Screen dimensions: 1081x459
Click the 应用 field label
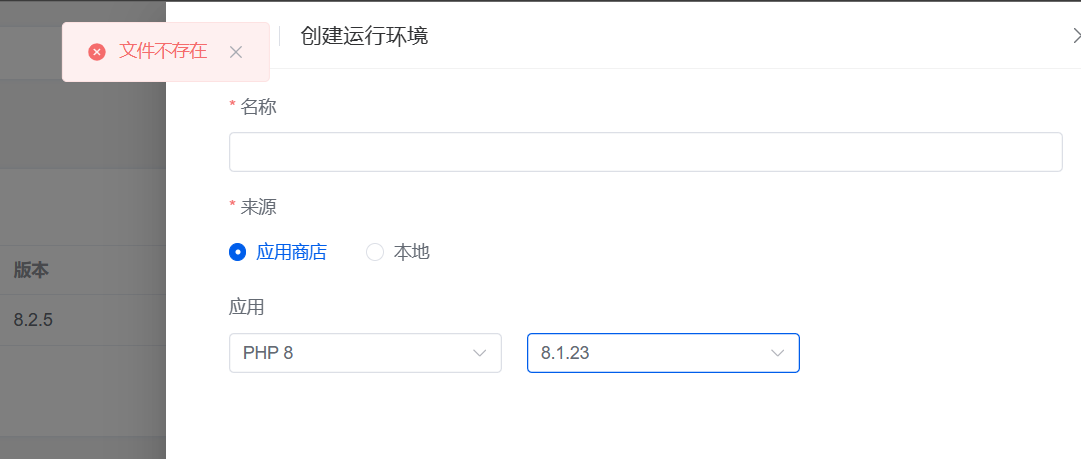(247, 307)
